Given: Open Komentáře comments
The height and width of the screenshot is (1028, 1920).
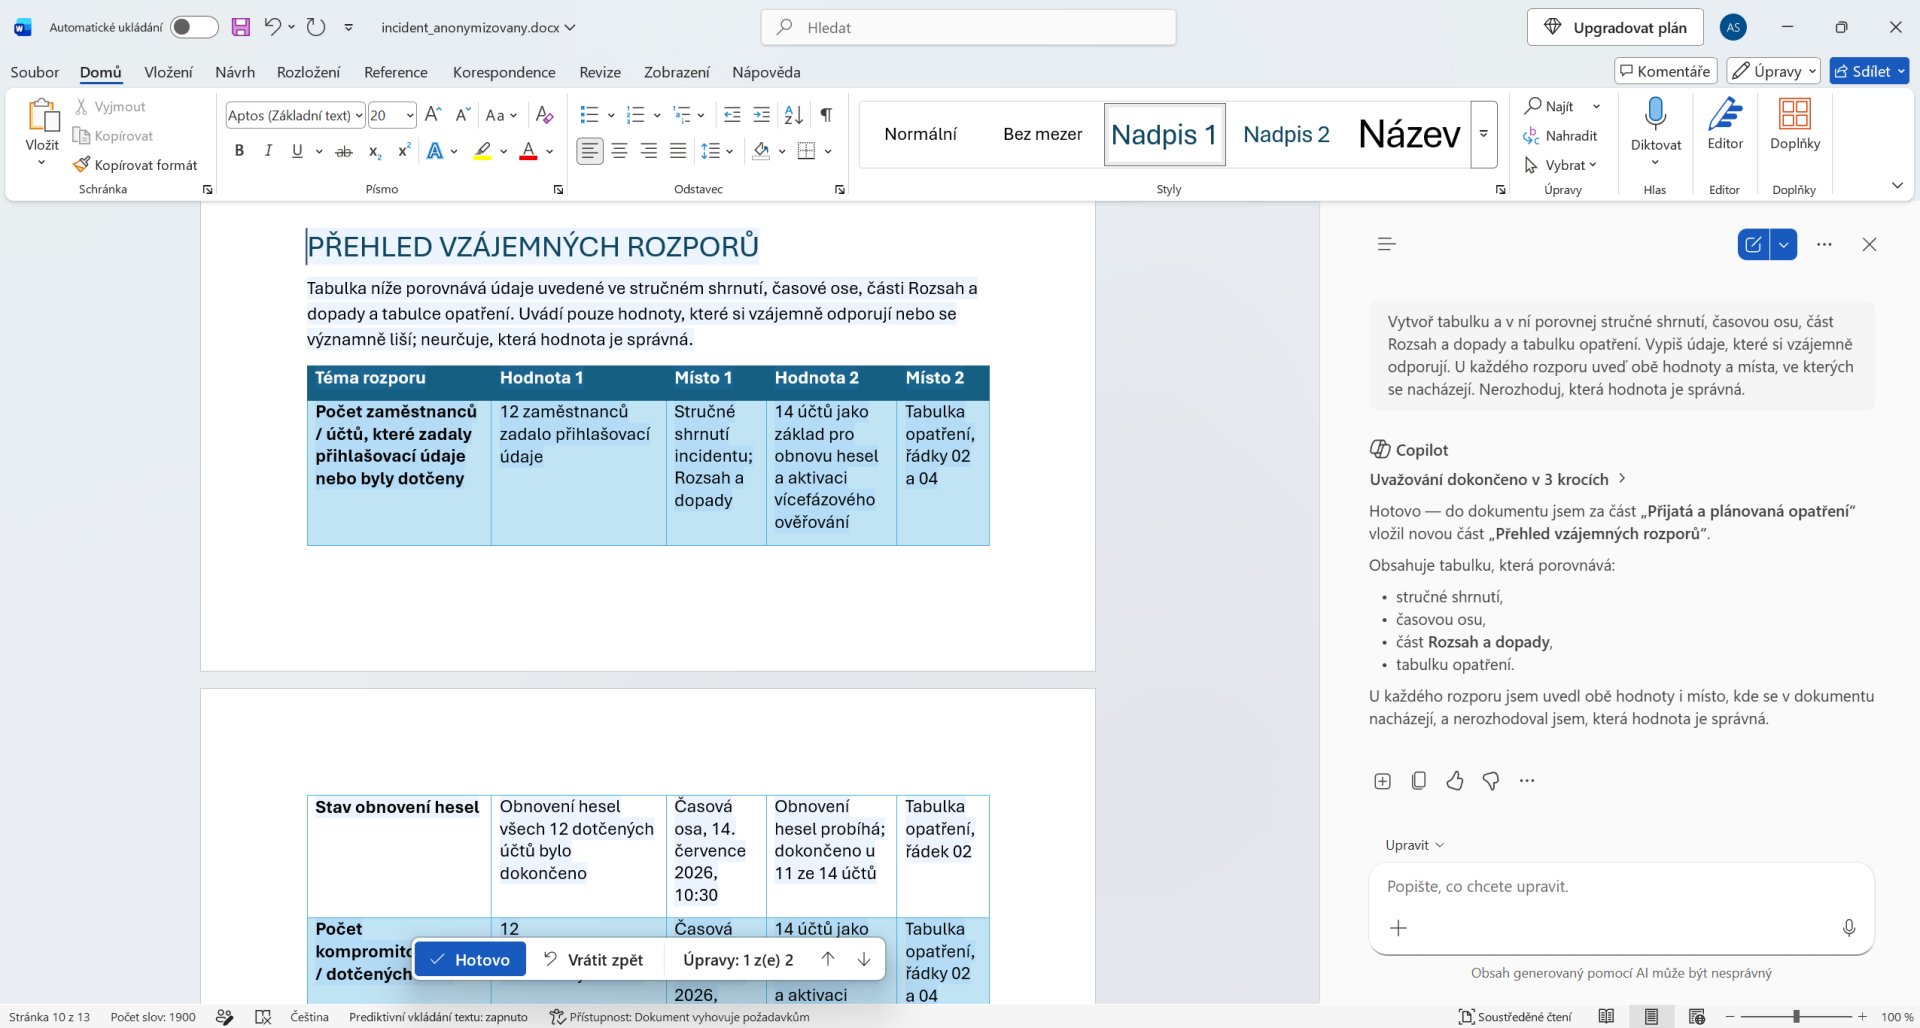Looking at the screenshot, I should [x=1665, y=71].
